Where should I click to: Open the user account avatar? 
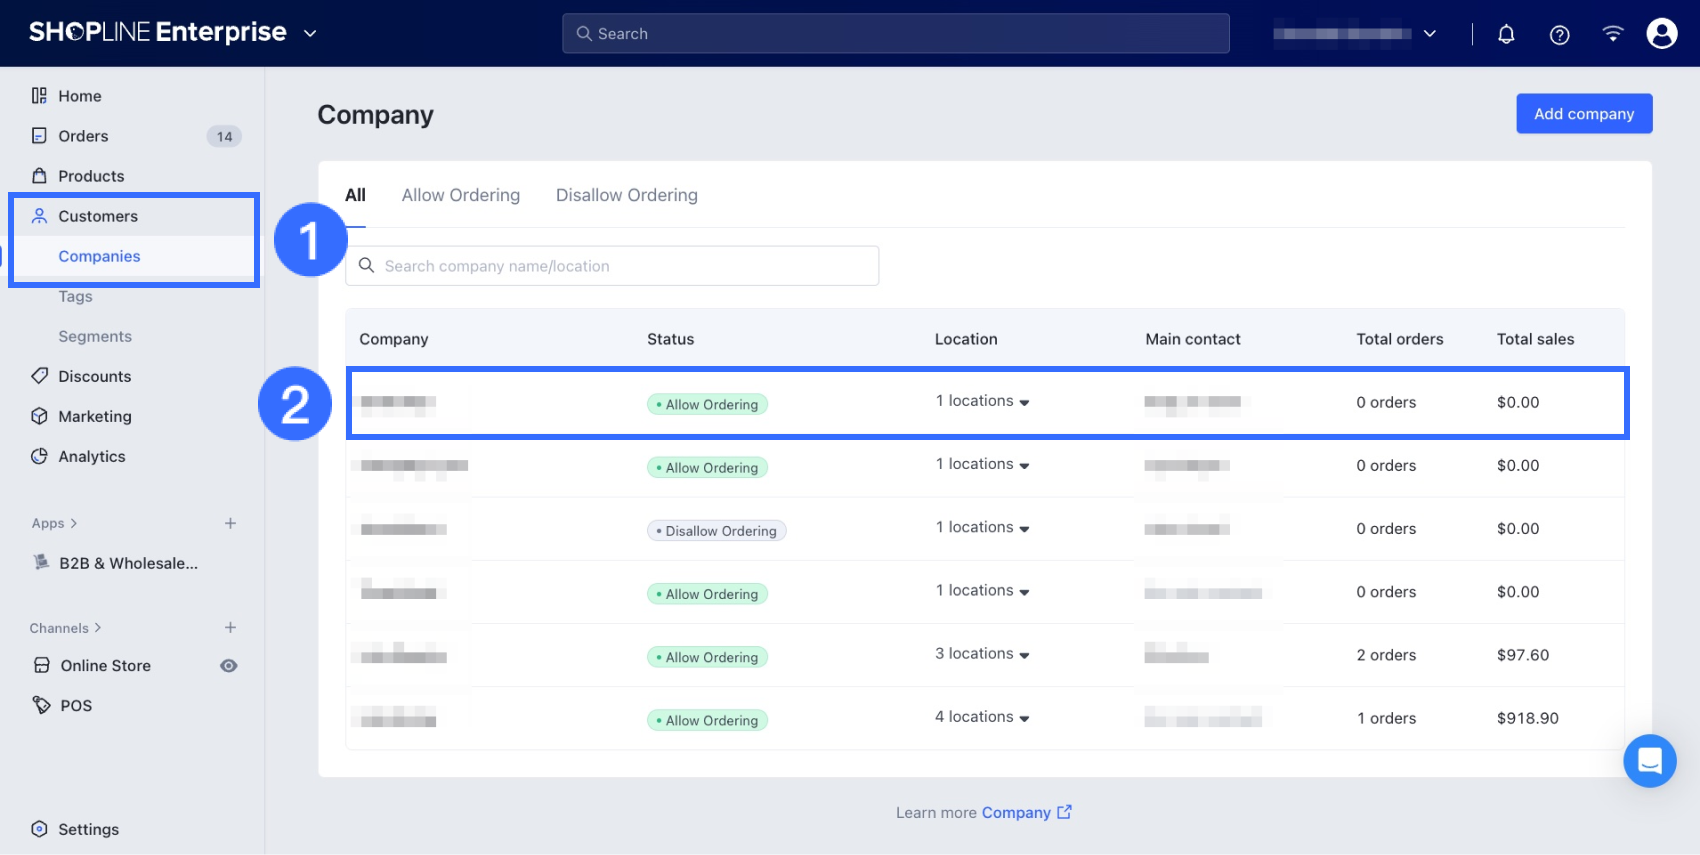pyautogui.click(x=1661, y=34)
